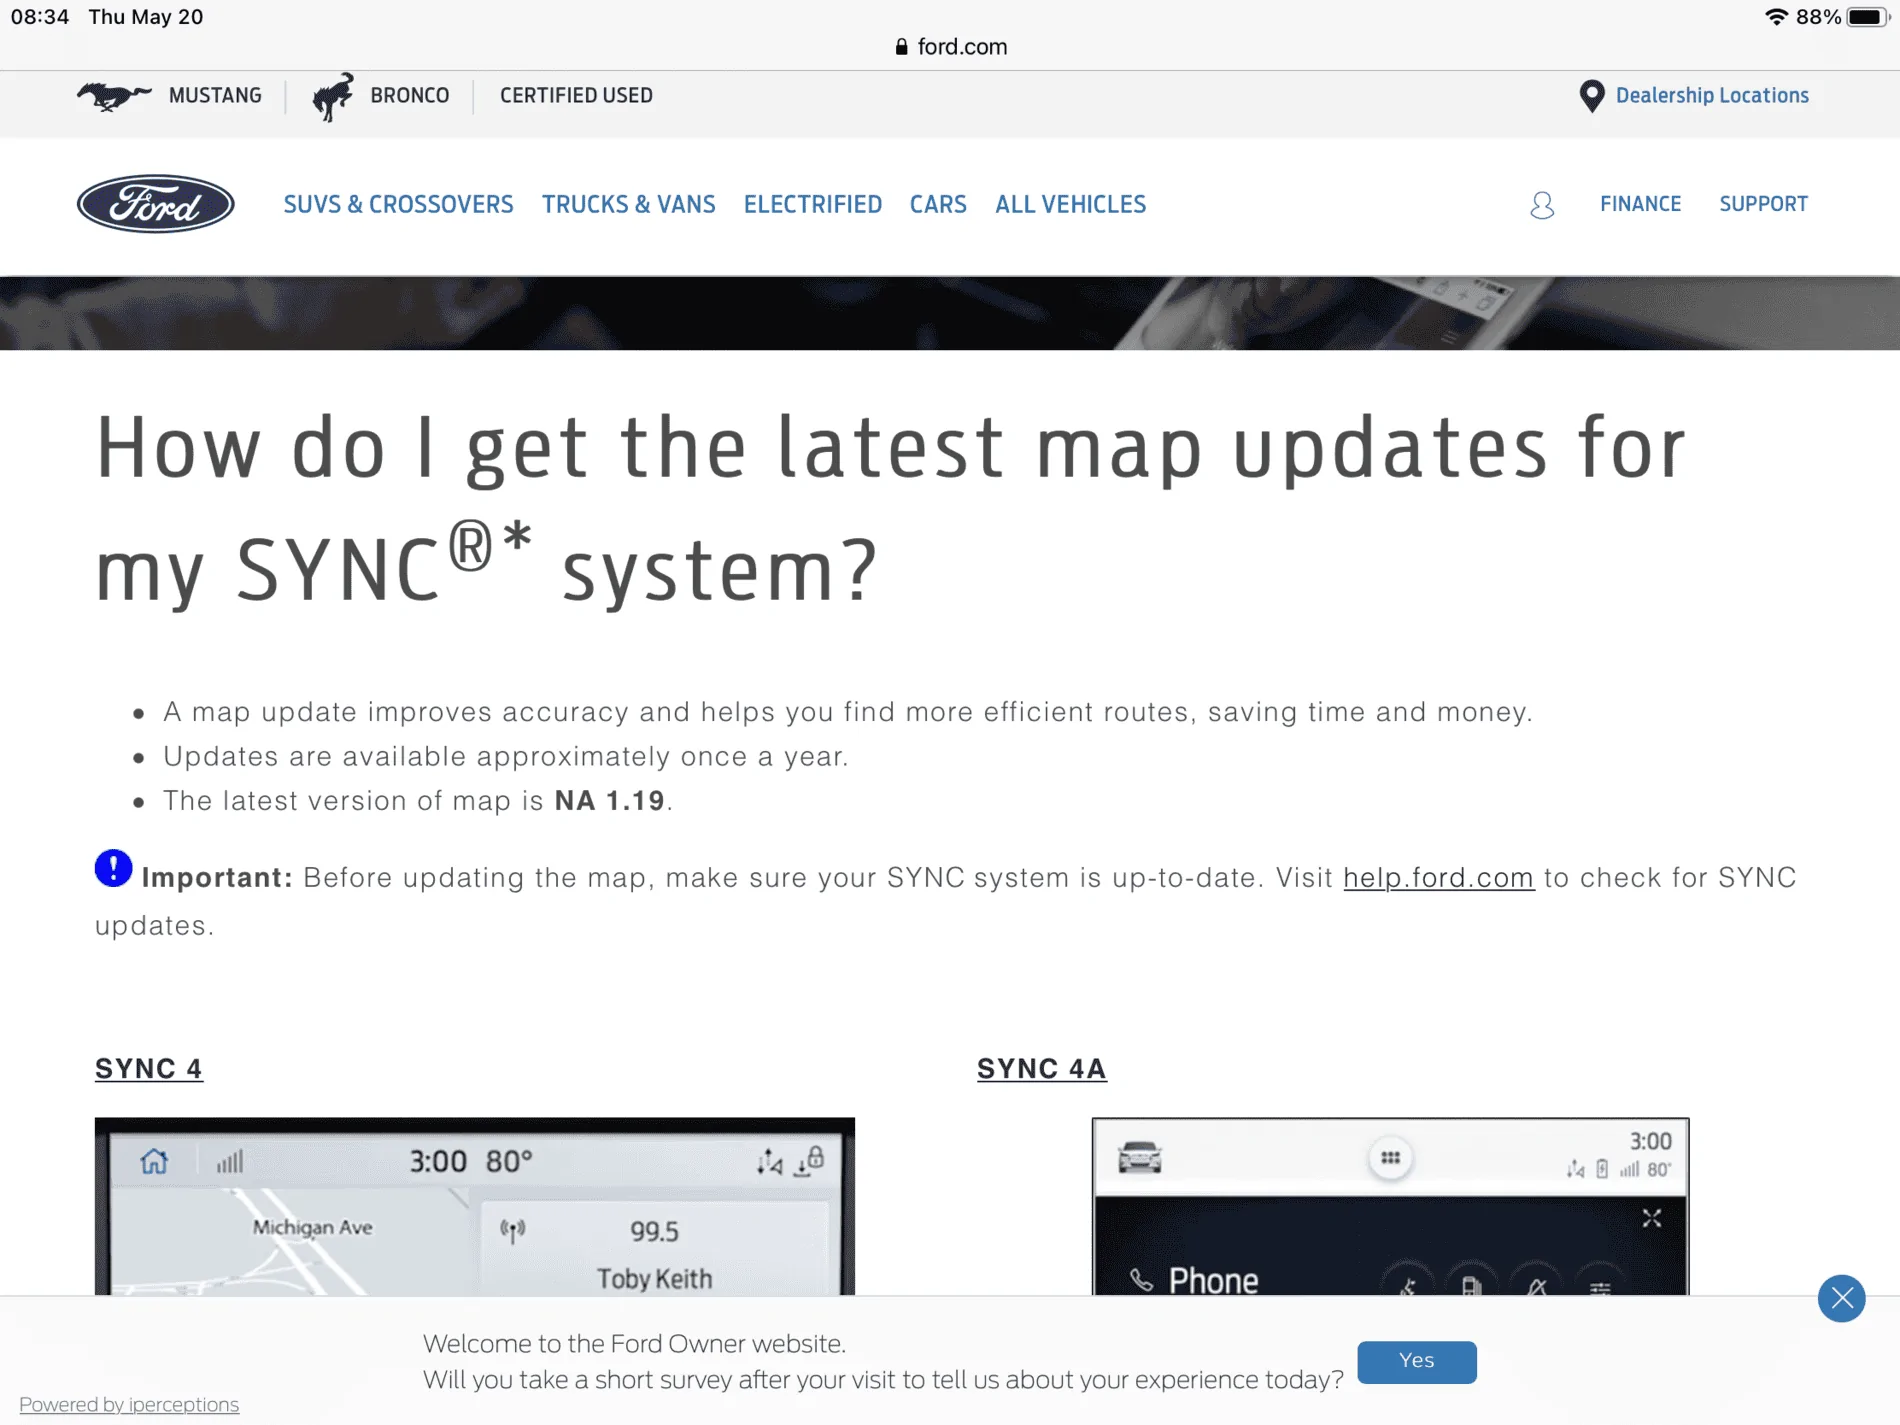This screenshot has height=1425, width=1900.
Task: Click Yes to take the survey
Action: [x=1416, y=1361]
